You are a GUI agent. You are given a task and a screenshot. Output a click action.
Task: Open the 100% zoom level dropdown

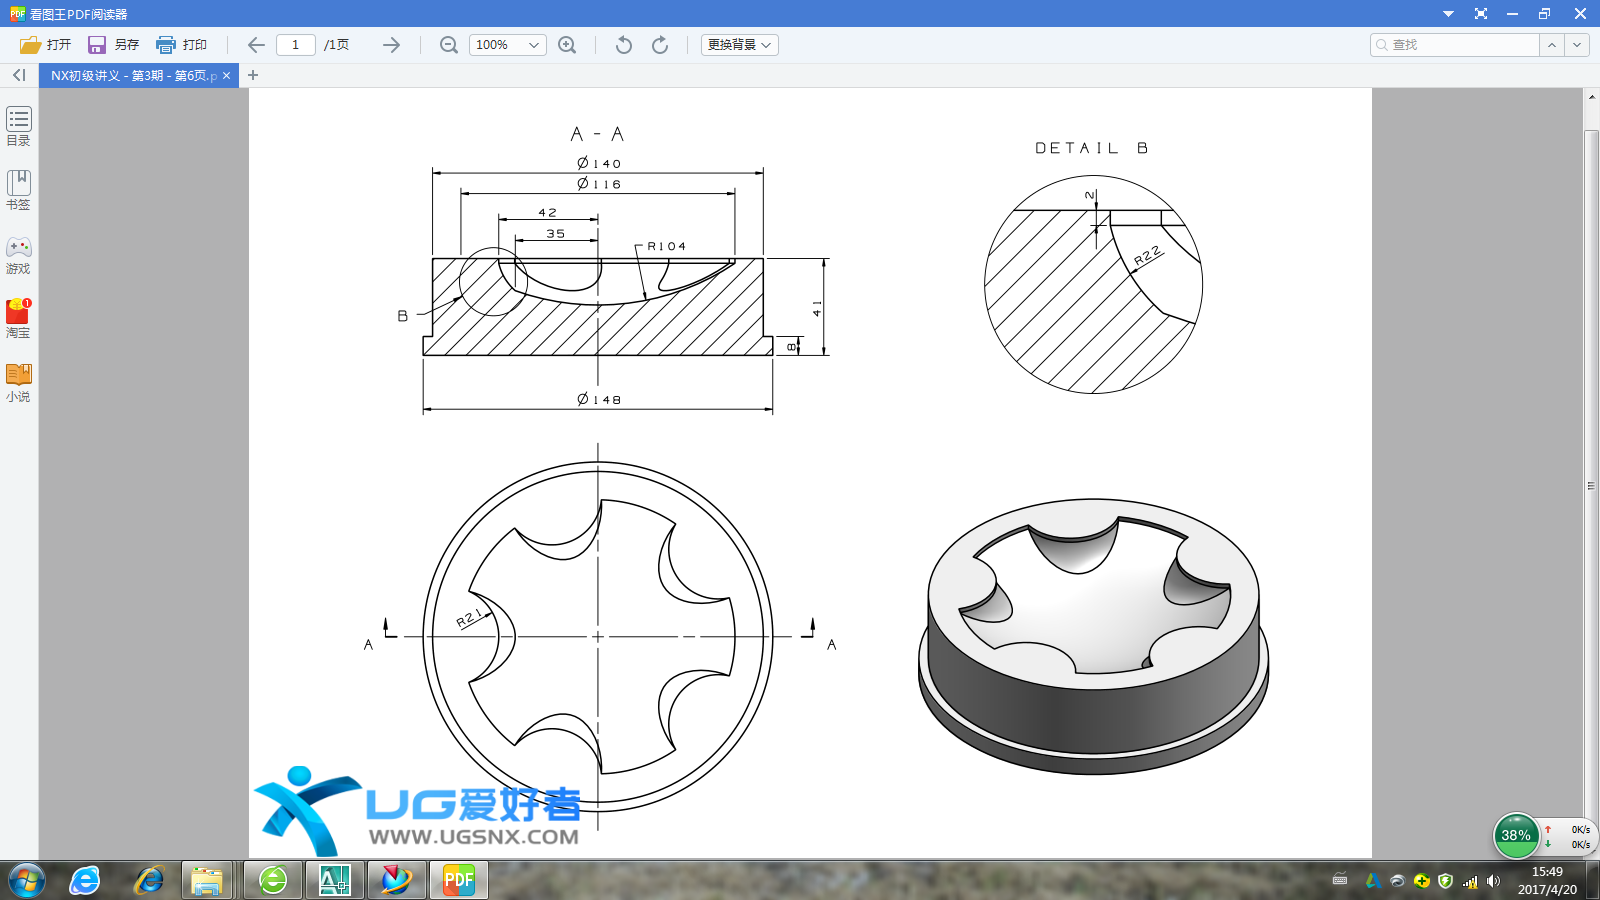508,45
